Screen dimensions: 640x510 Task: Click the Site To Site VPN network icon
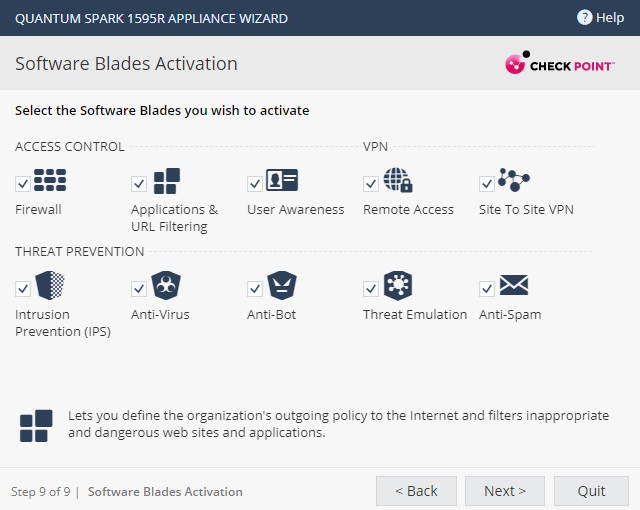(514, 180)
